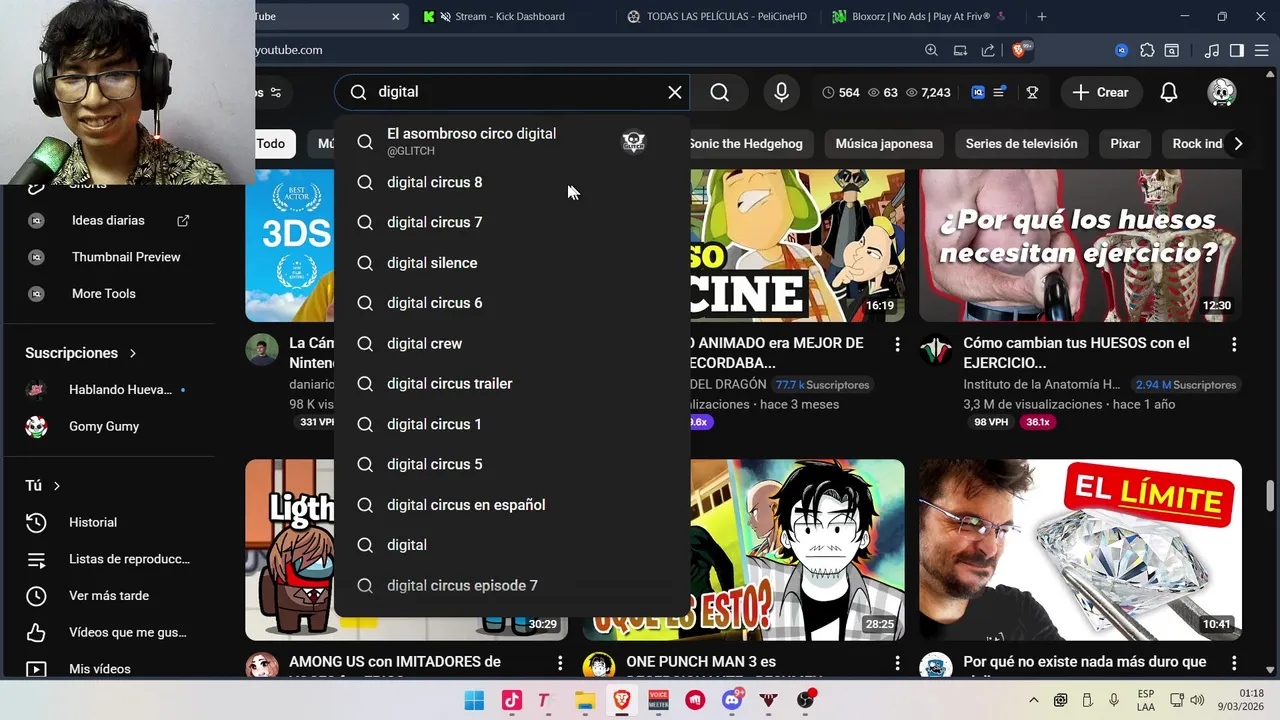Click the install app icon in the address bar
Viewport: 1280px width, 720px height.
click(x=960, y=50)
